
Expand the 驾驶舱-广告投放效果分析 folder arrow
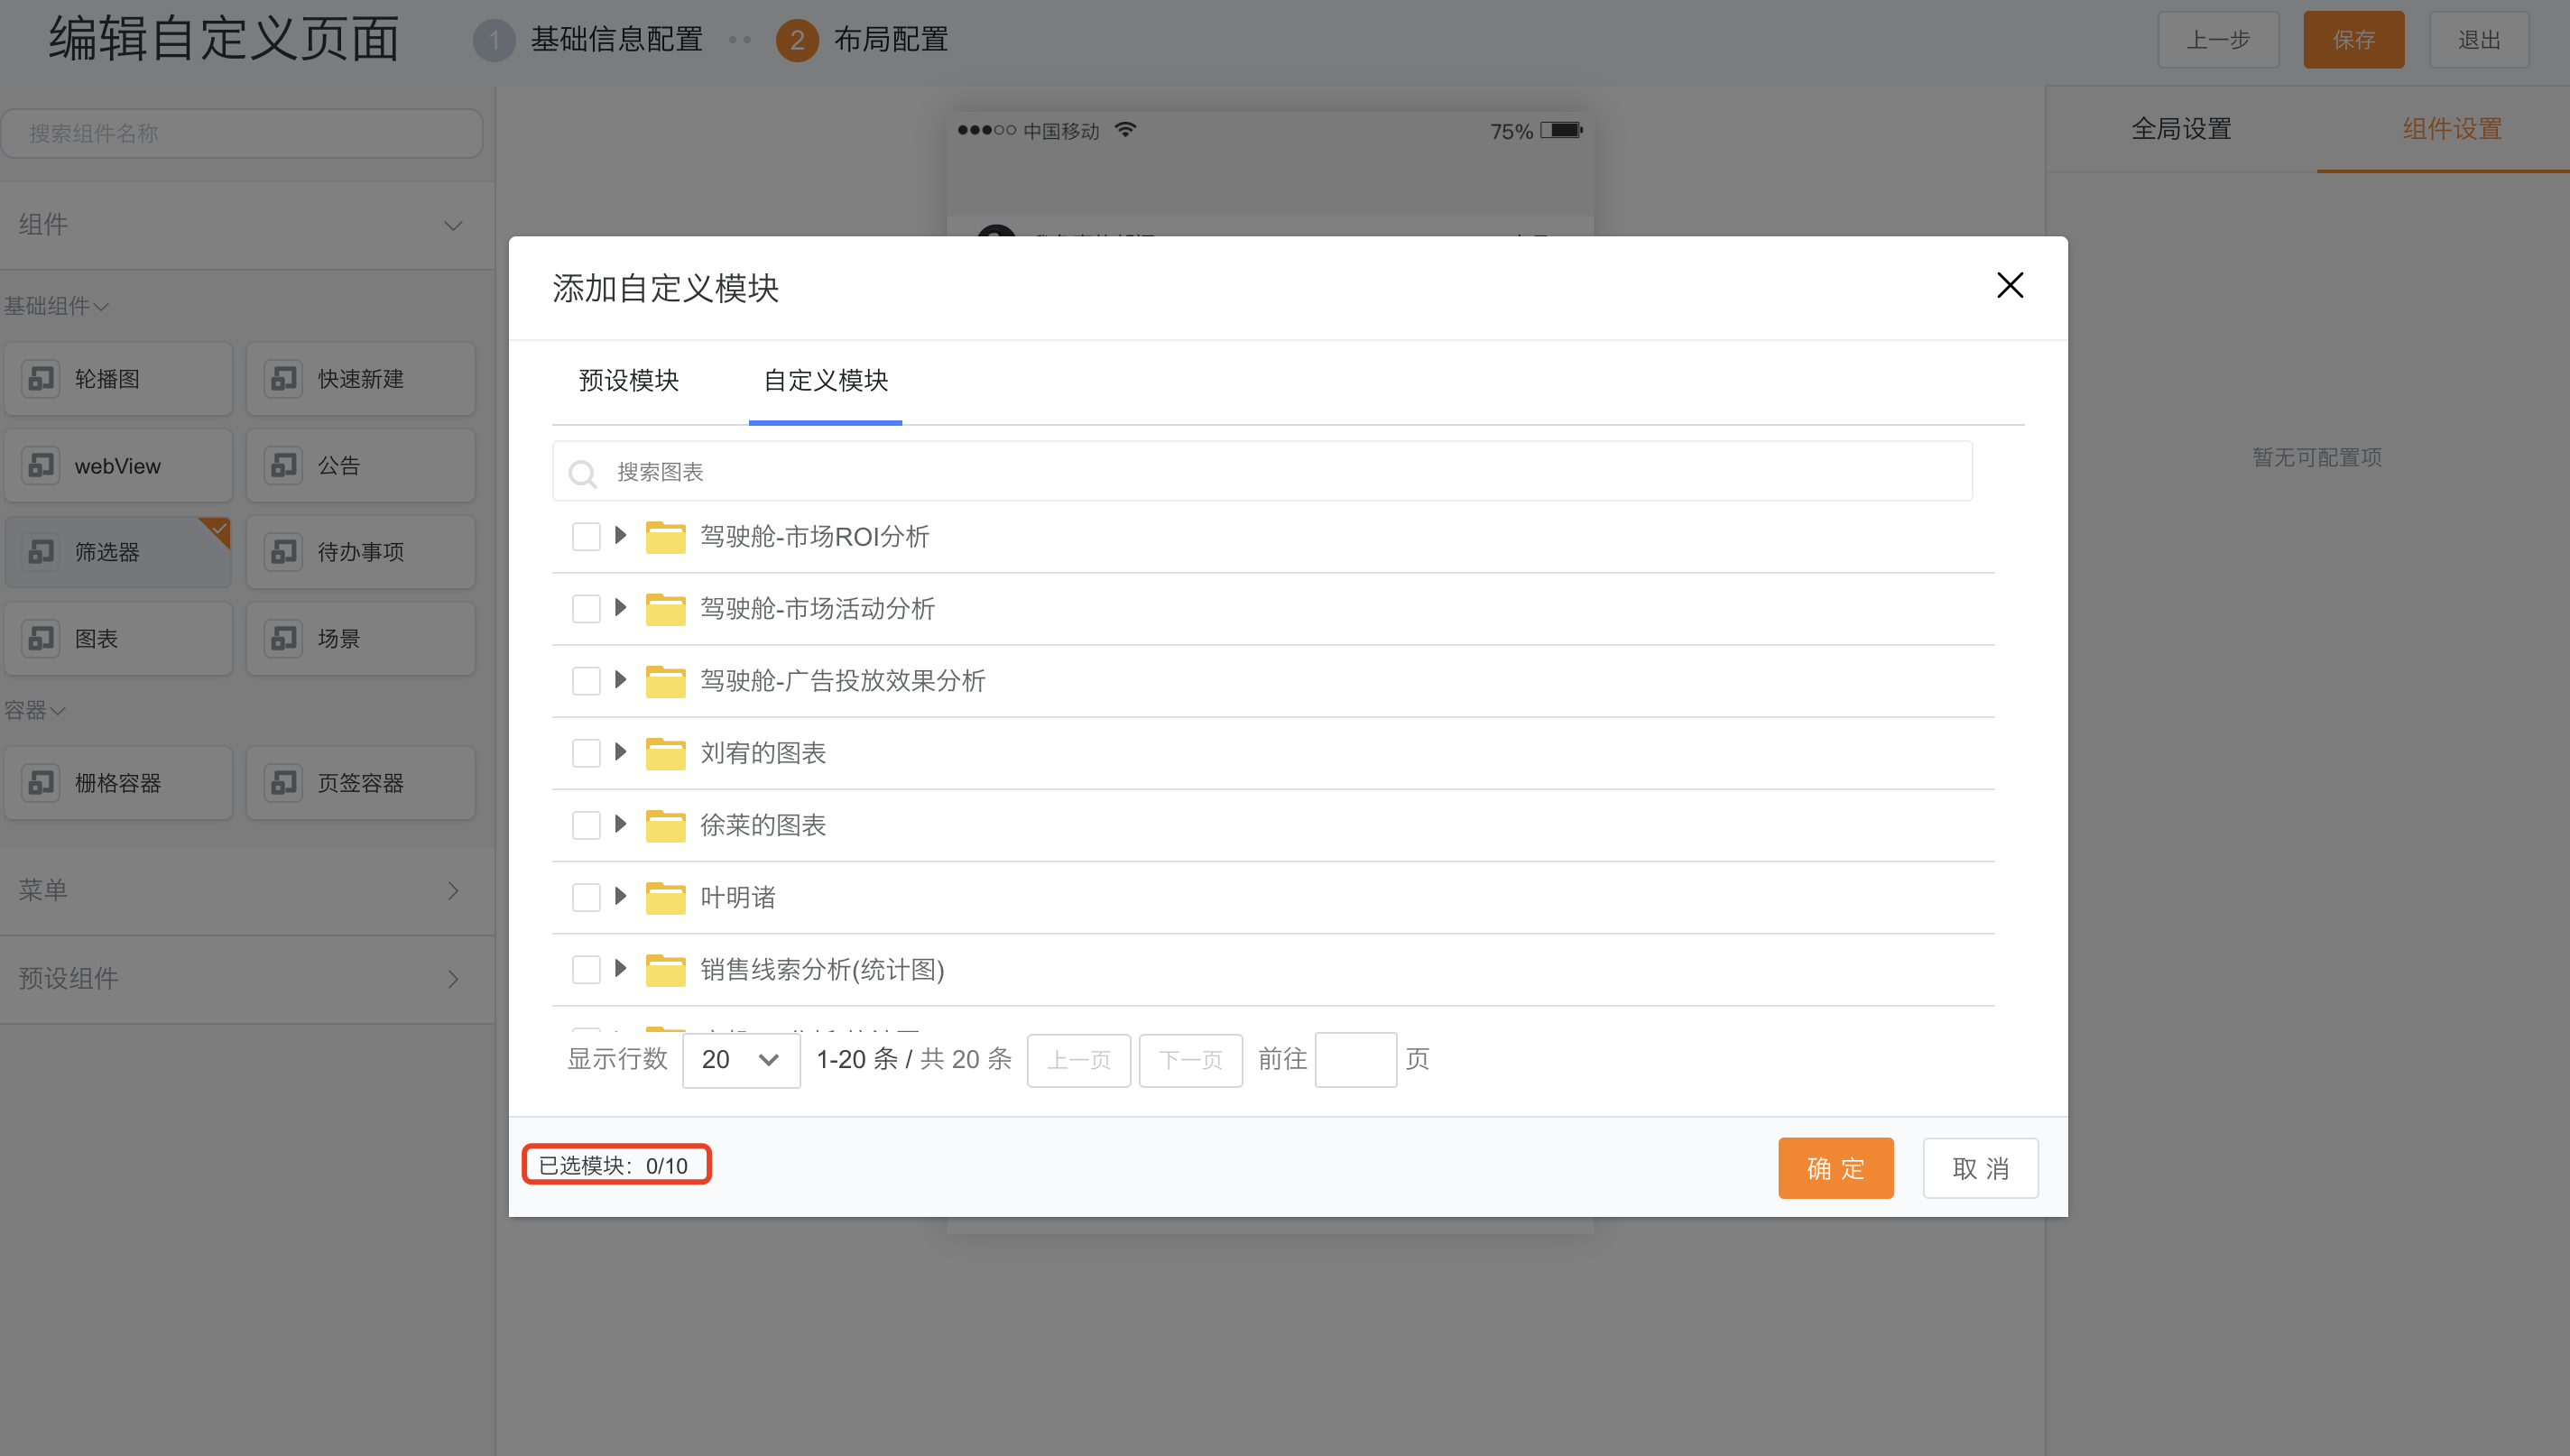point(620,680)
